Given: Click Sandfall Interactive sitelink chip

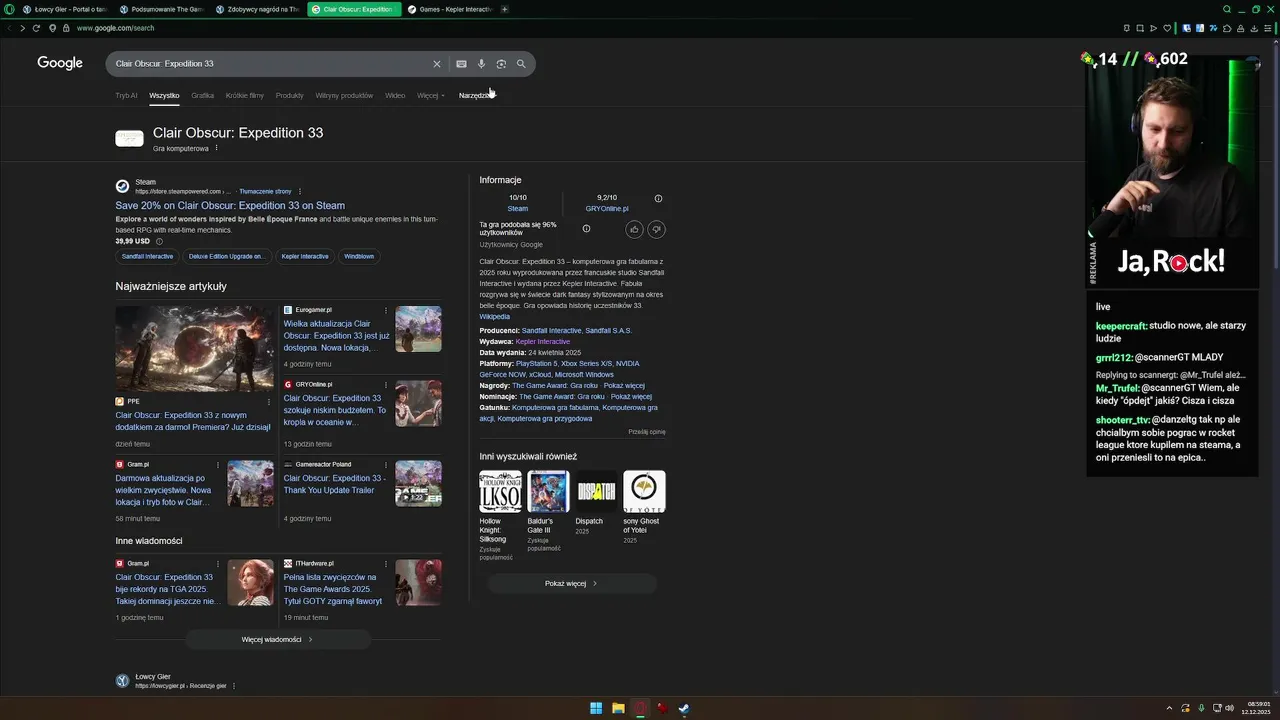Looking at the screenshot, I should click(147, 256).
